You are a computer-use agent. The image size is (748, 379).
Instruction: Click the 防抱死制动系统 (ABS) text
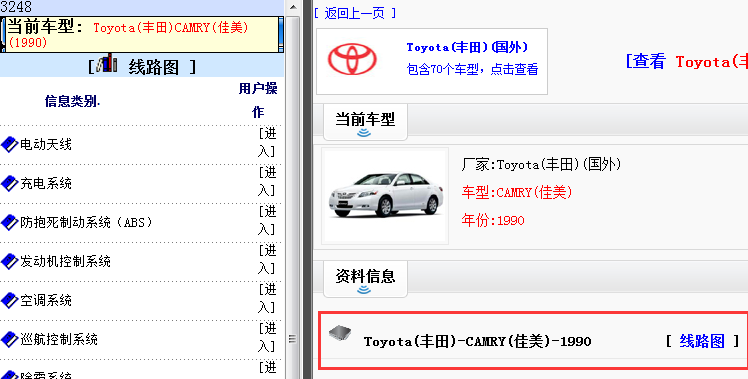[x=86, y=222]
